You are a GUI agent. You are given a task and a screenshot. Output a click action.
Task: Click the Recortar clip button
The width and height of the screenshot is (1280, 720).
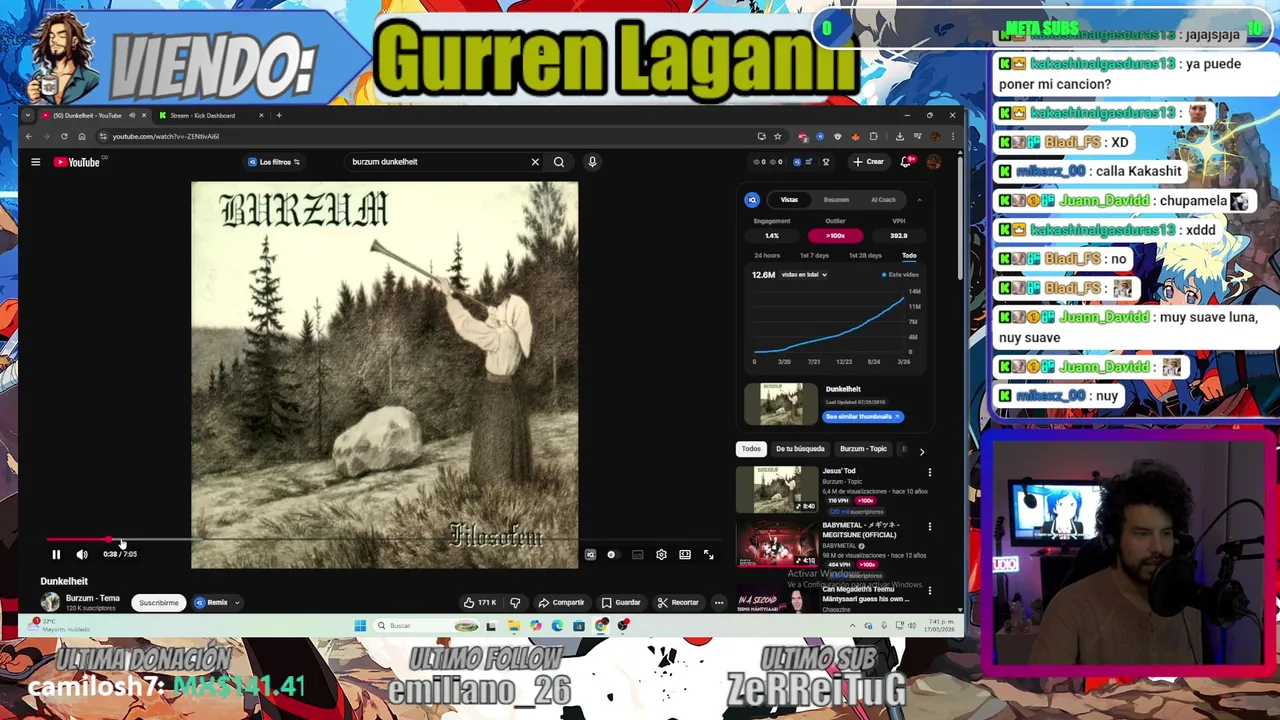678,602
